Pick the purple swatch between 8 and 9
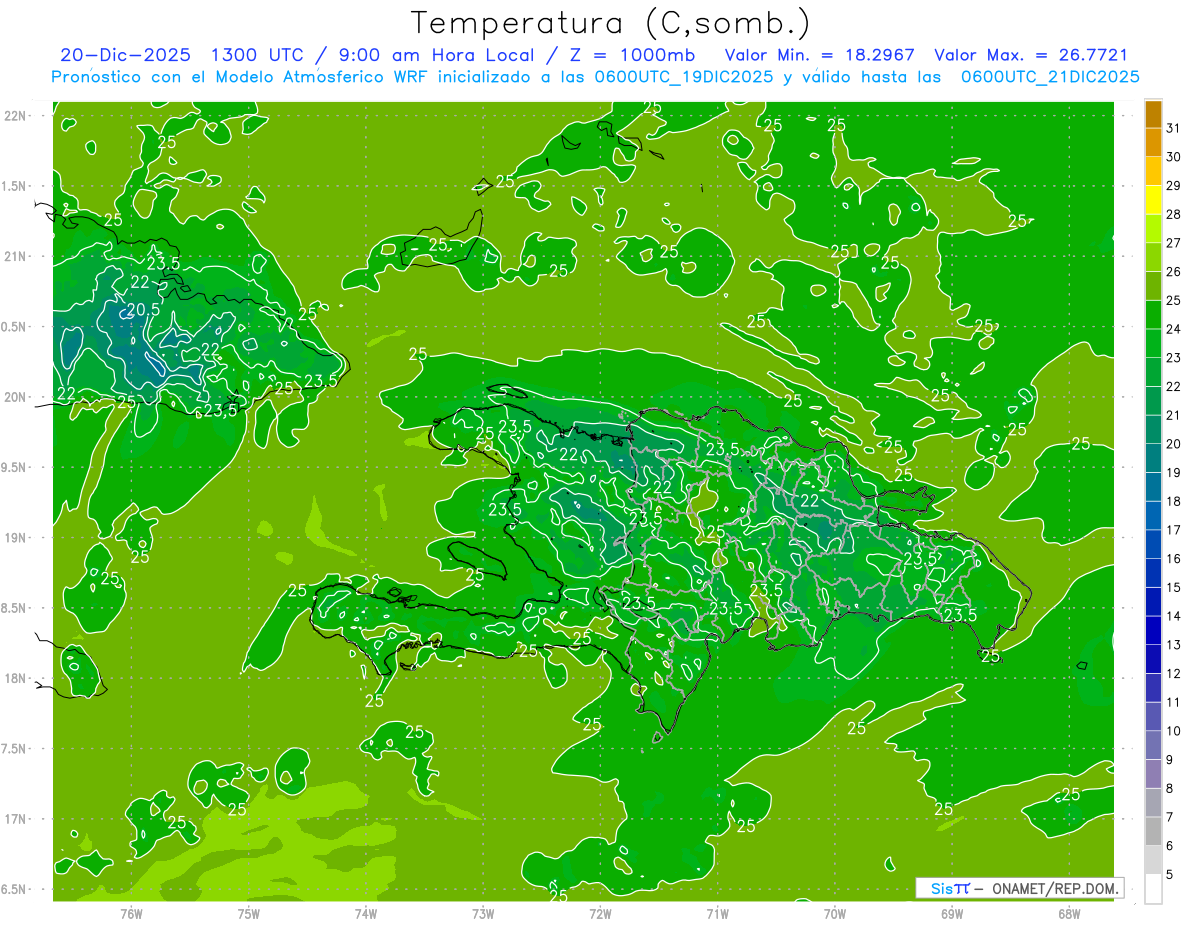 [1153, 774]
